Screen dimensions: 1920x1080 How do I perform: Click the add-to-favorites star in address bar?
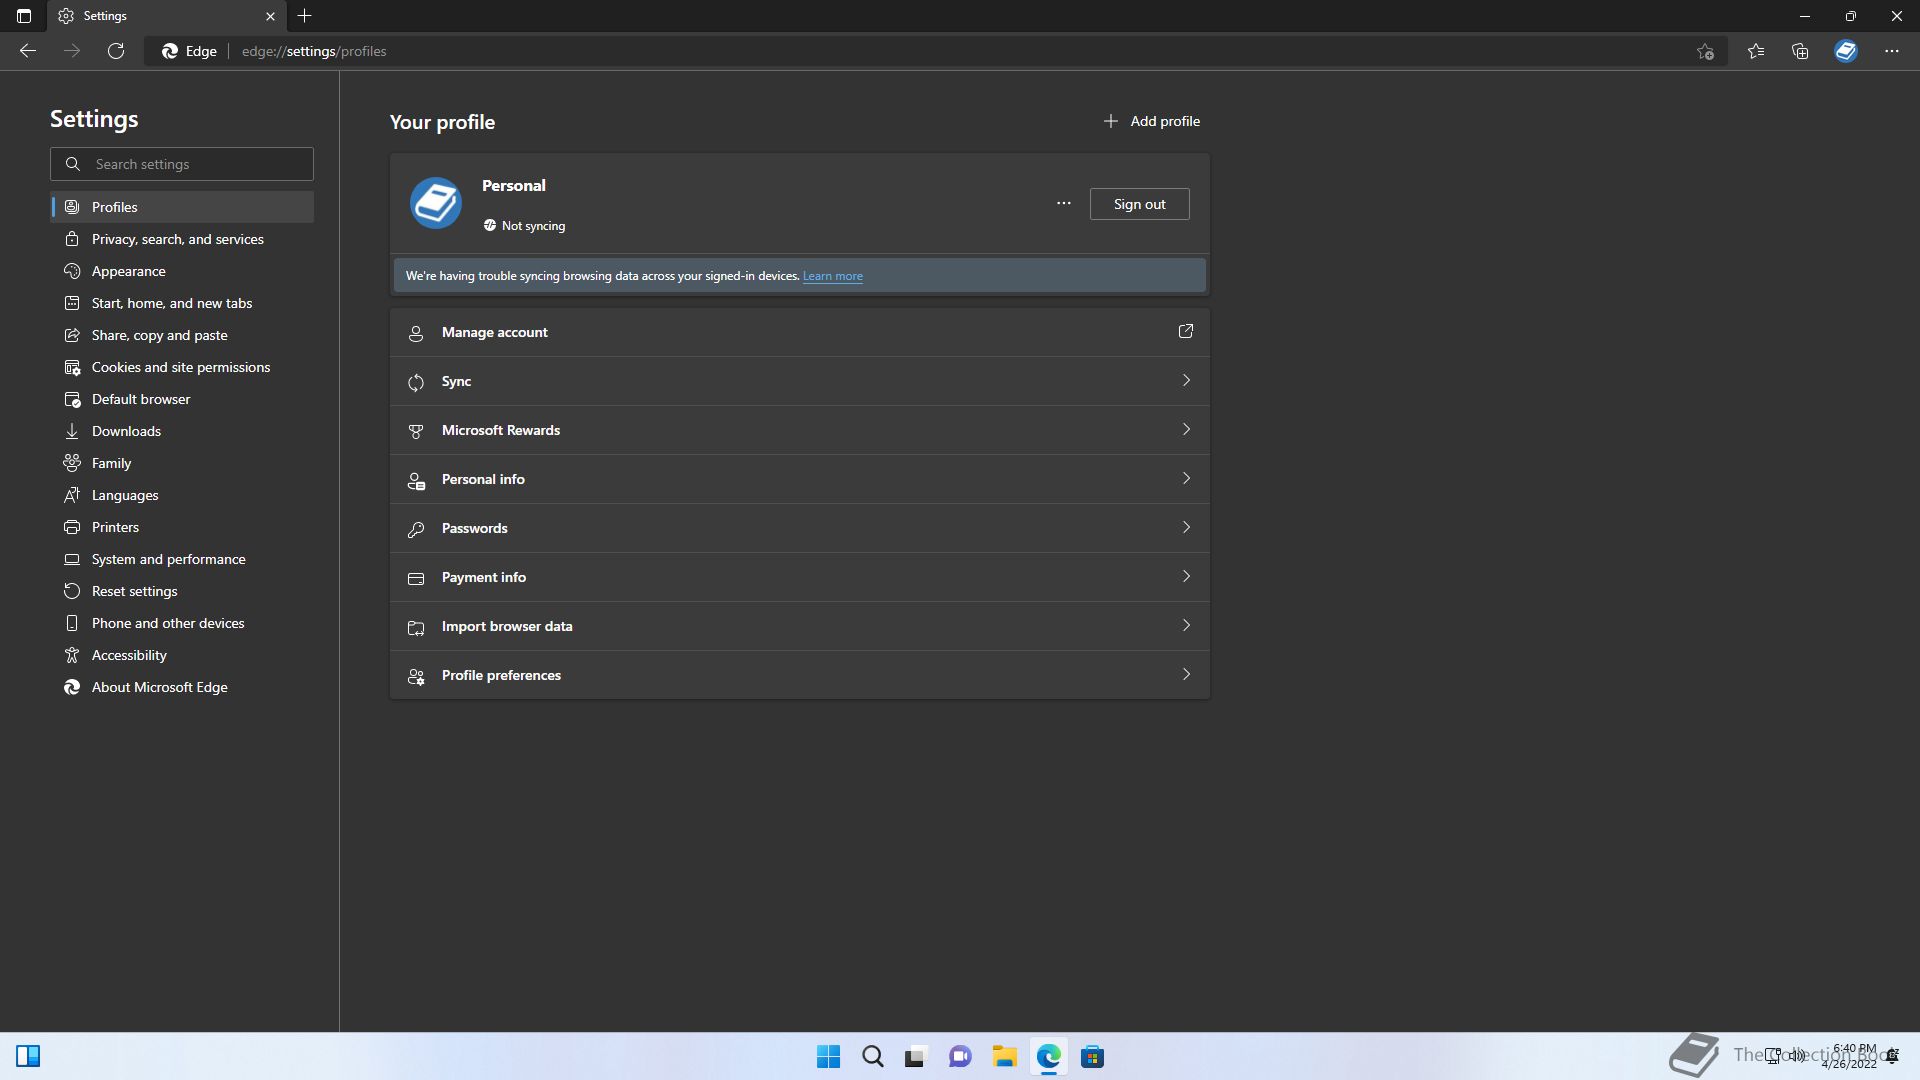(x=1706, y=51)
